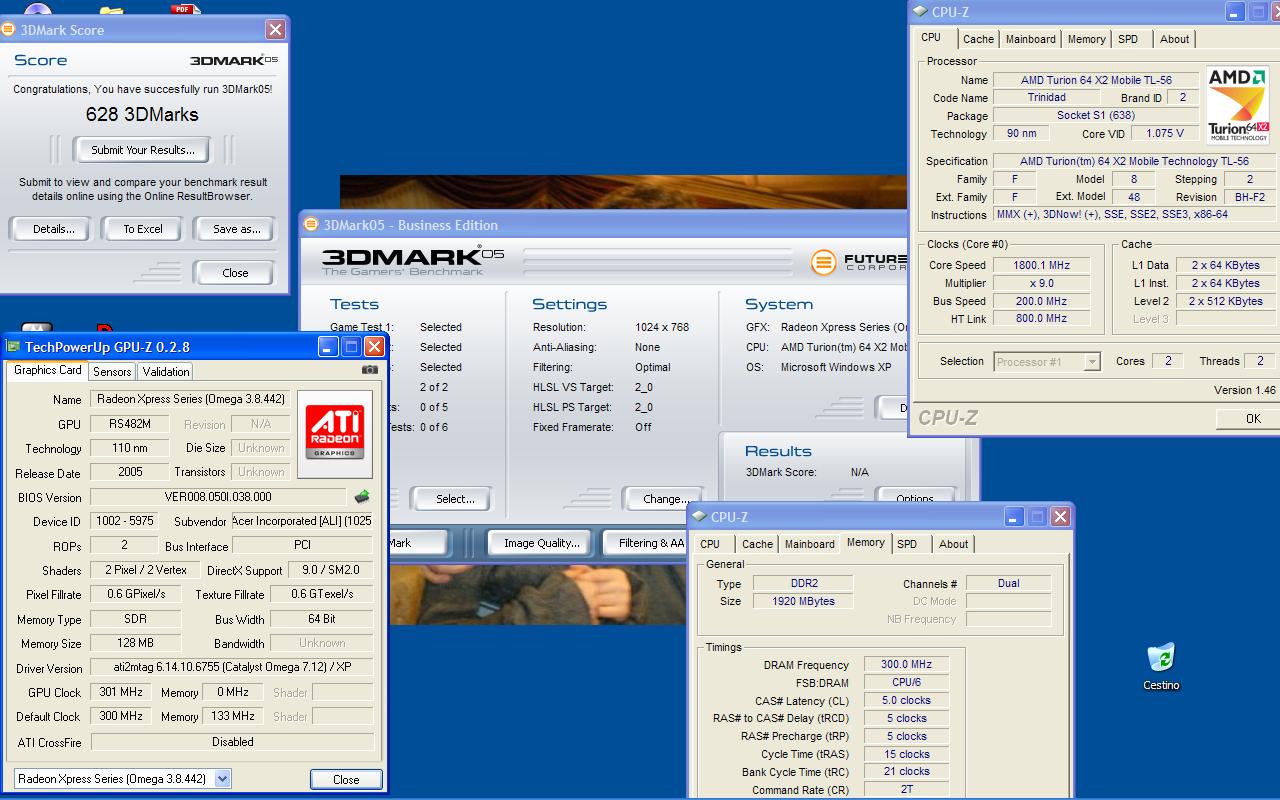Open SPD tab in lower CPU-Z window
Screen dimensions: 1280x800
coord(907,544)
